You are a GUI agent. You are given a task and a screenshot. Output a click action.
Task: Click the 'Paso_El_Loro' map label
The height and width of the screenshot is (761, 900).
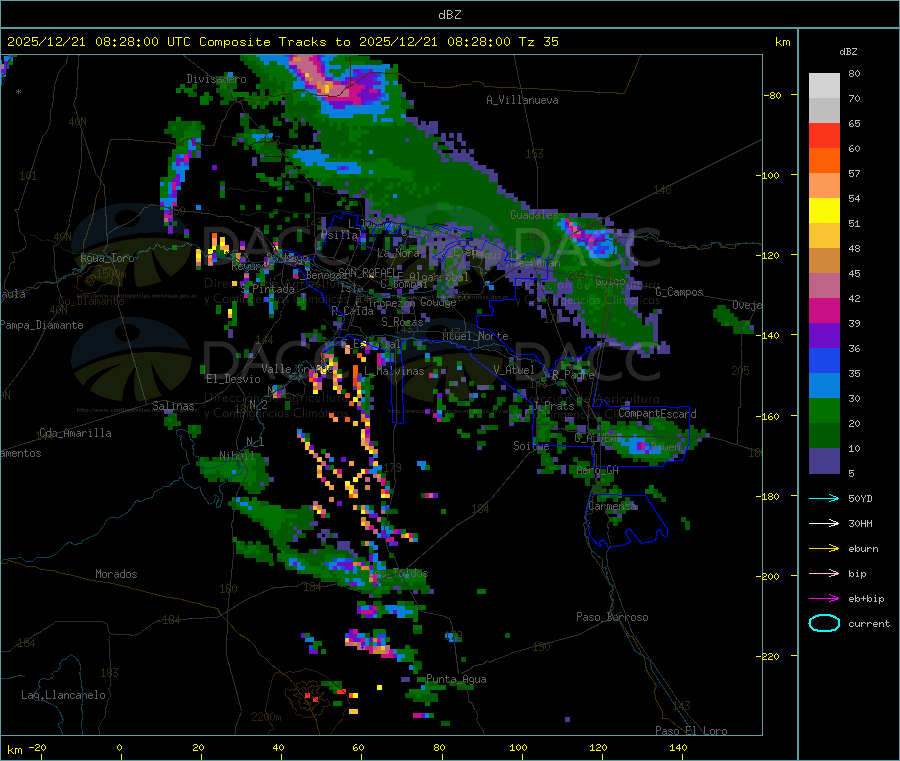pos(691,731)
